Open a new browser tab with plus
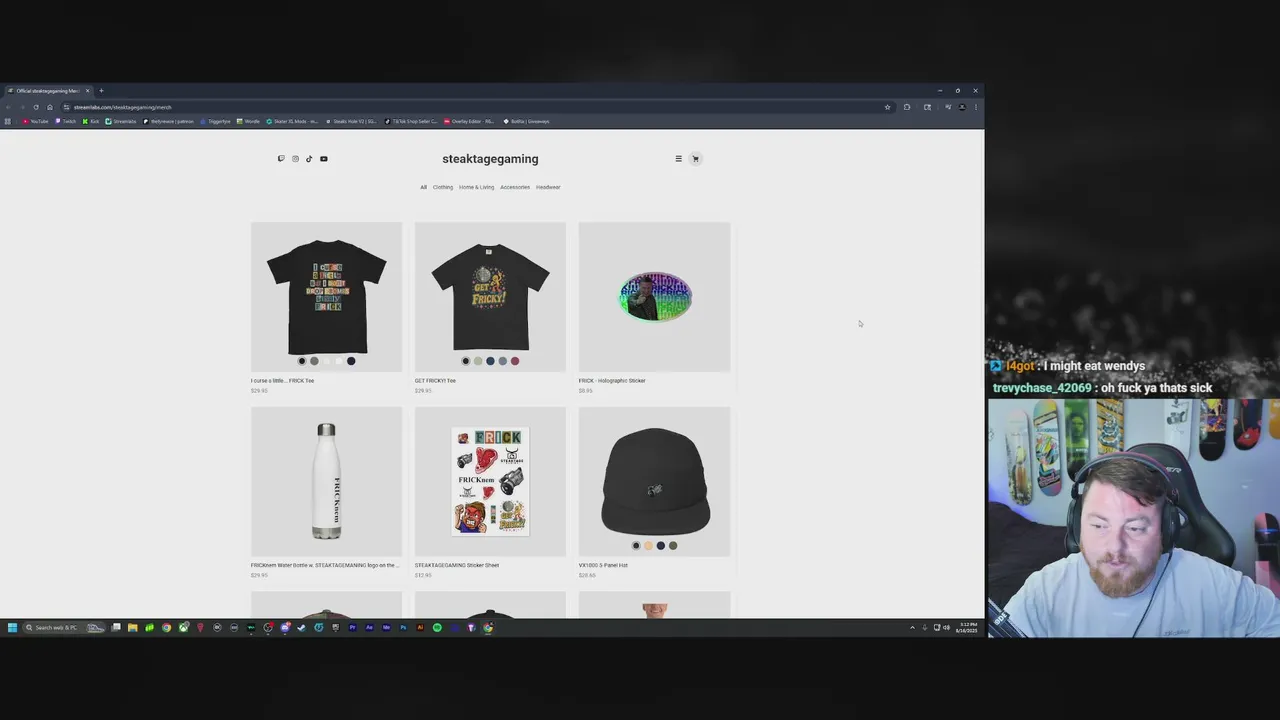 [101, 91]
